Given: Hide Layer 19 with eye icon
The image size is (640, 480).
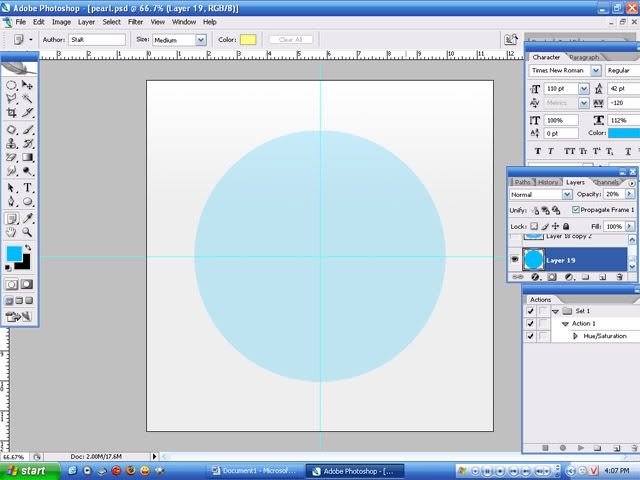Looking at the screenshot, I should [515, 259].
